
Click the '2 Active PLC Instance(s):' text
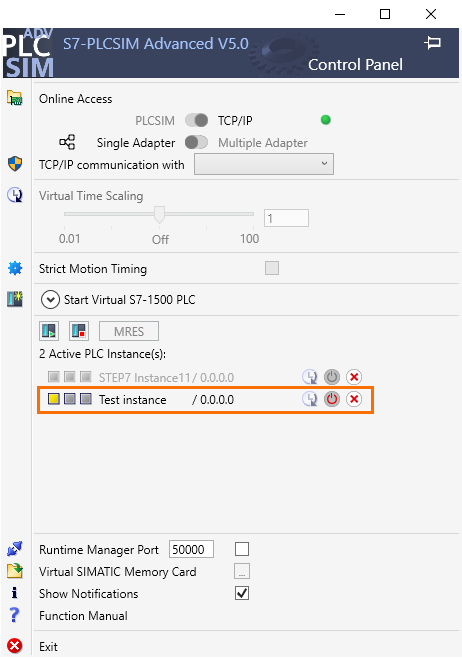(x=102, y=354)
